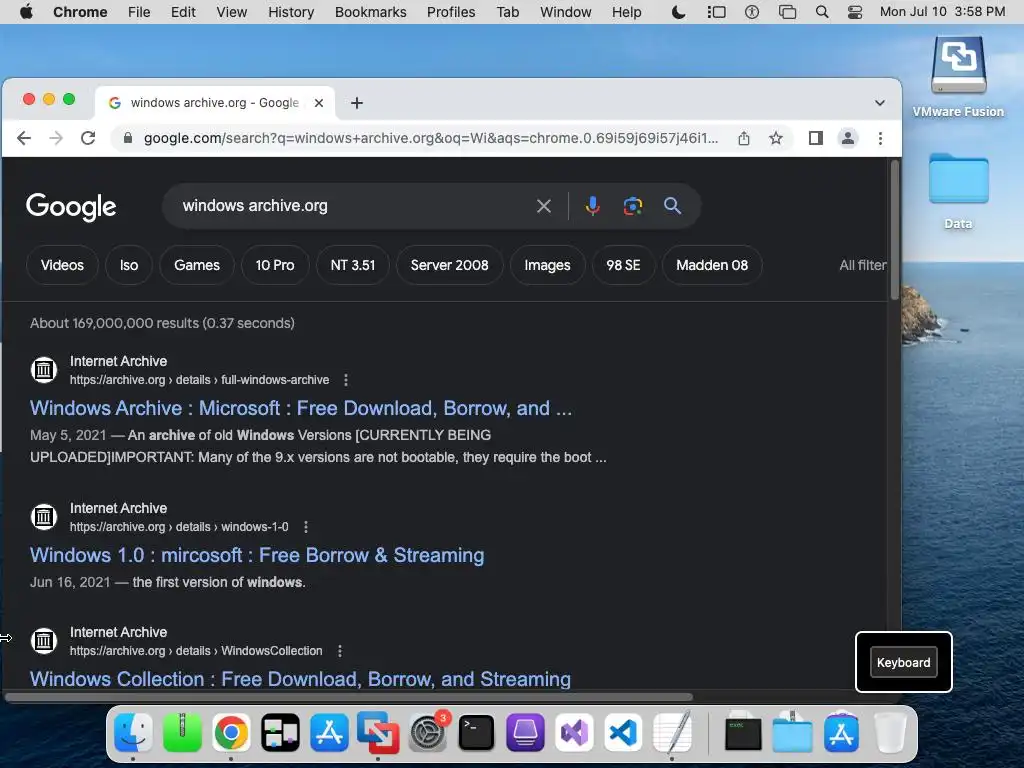The image size is (1024, 768).
Task: View site information via the padlock icon
Action: [x=128, y=138]
